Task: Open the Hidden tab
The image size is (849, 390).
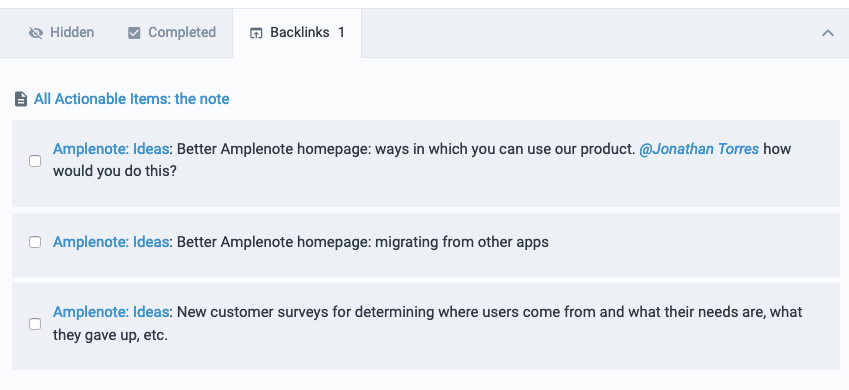Action: click(x=61, y=33)
